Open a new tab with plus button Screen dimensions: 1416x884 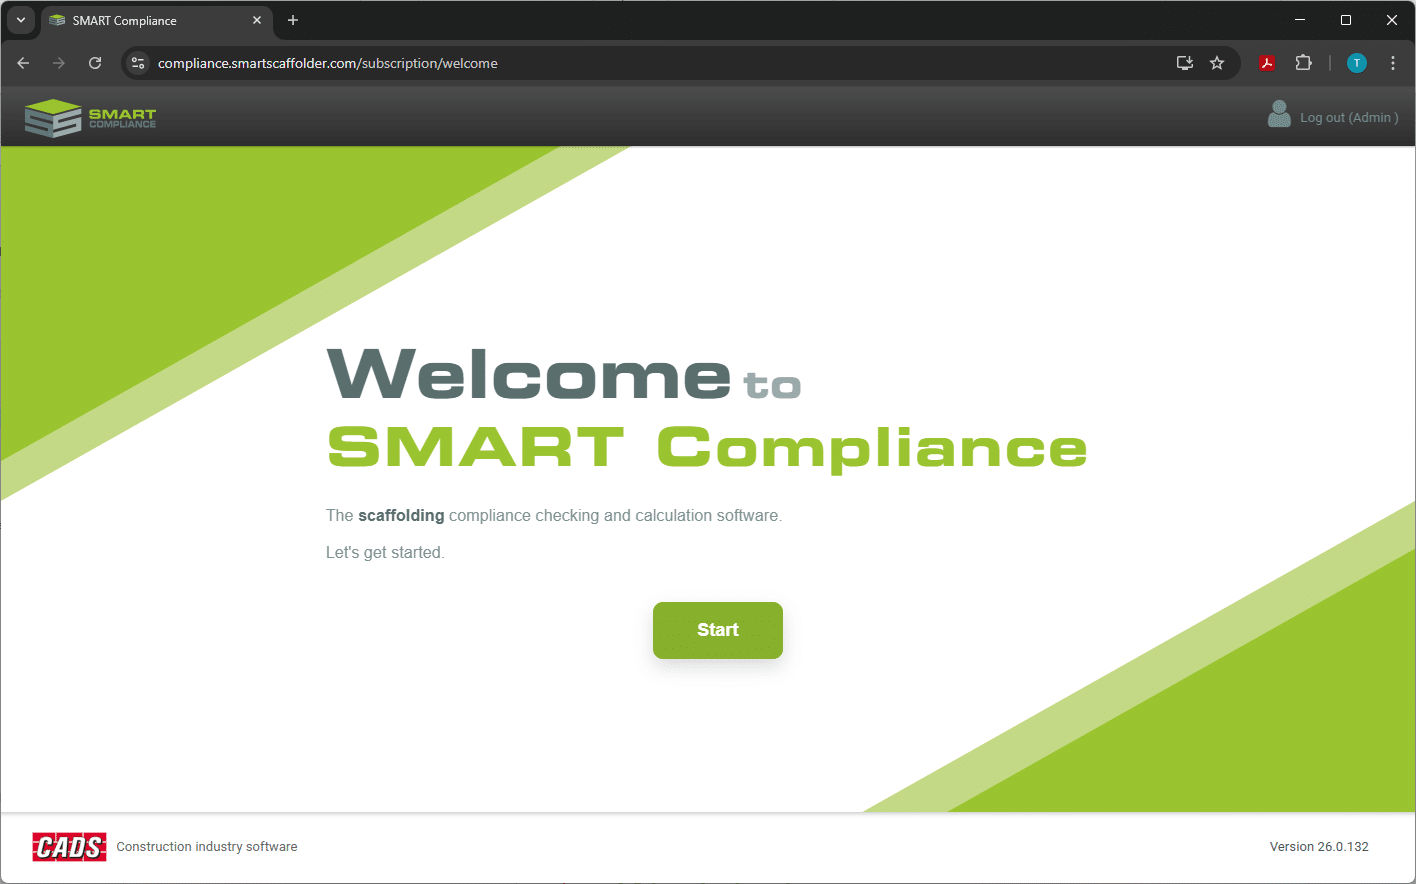[x=293, y=20]
